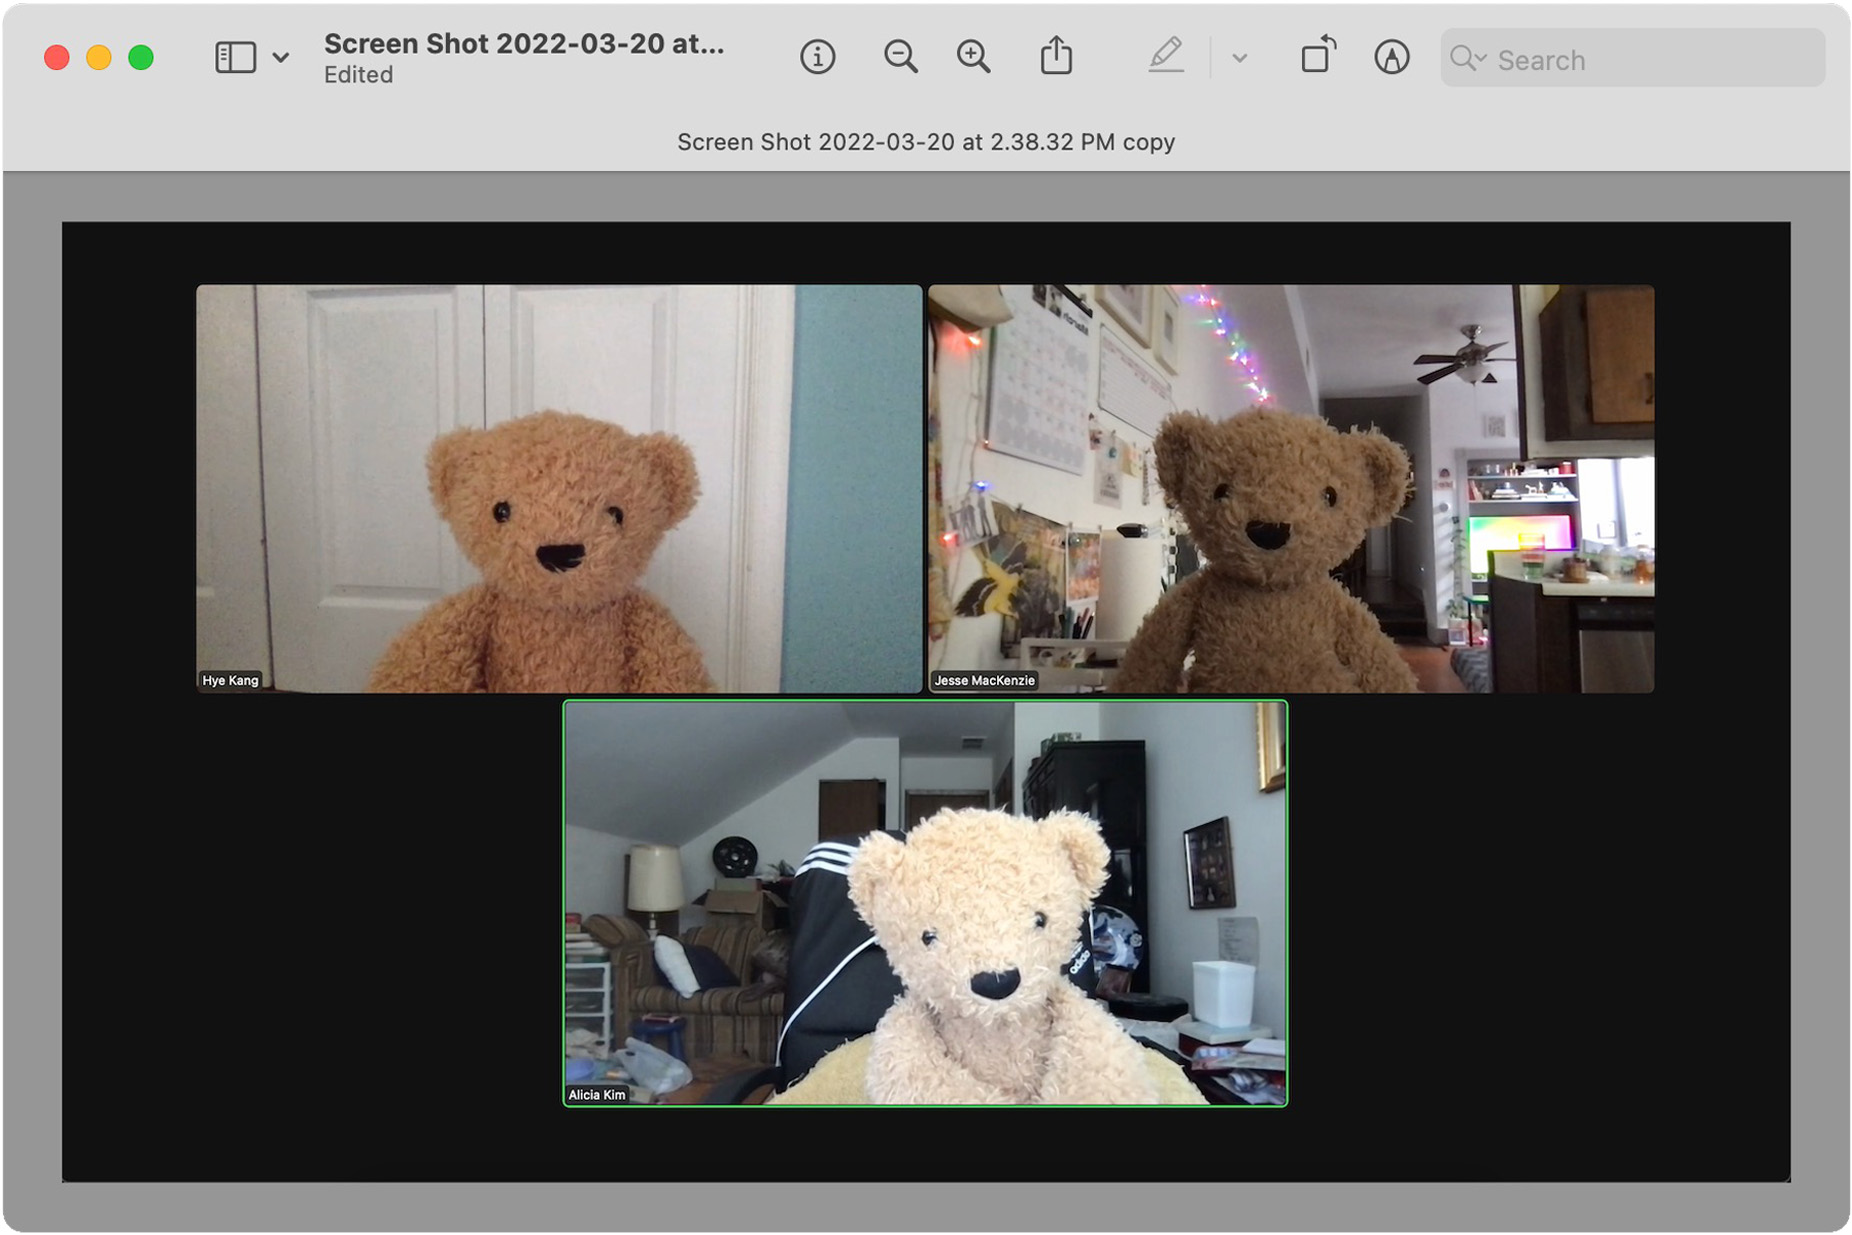Rotate the image with the Rotate icon
Screen dimensions: 1852x1235
[x=1318, y=56]
